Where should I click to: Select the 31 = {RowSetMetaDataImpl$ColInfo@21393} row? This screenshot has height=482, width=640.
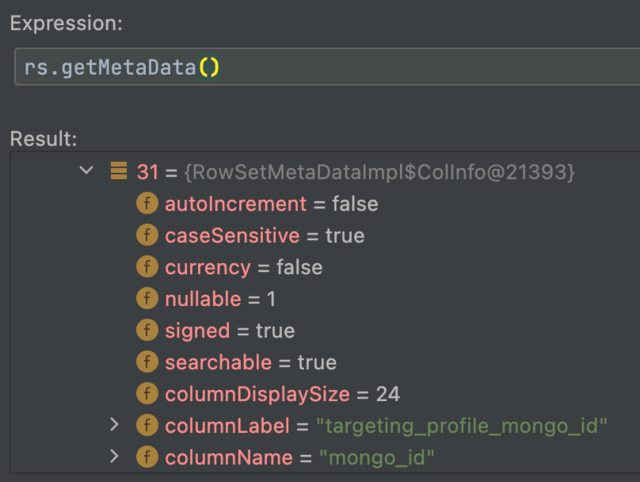coord(325,171)
